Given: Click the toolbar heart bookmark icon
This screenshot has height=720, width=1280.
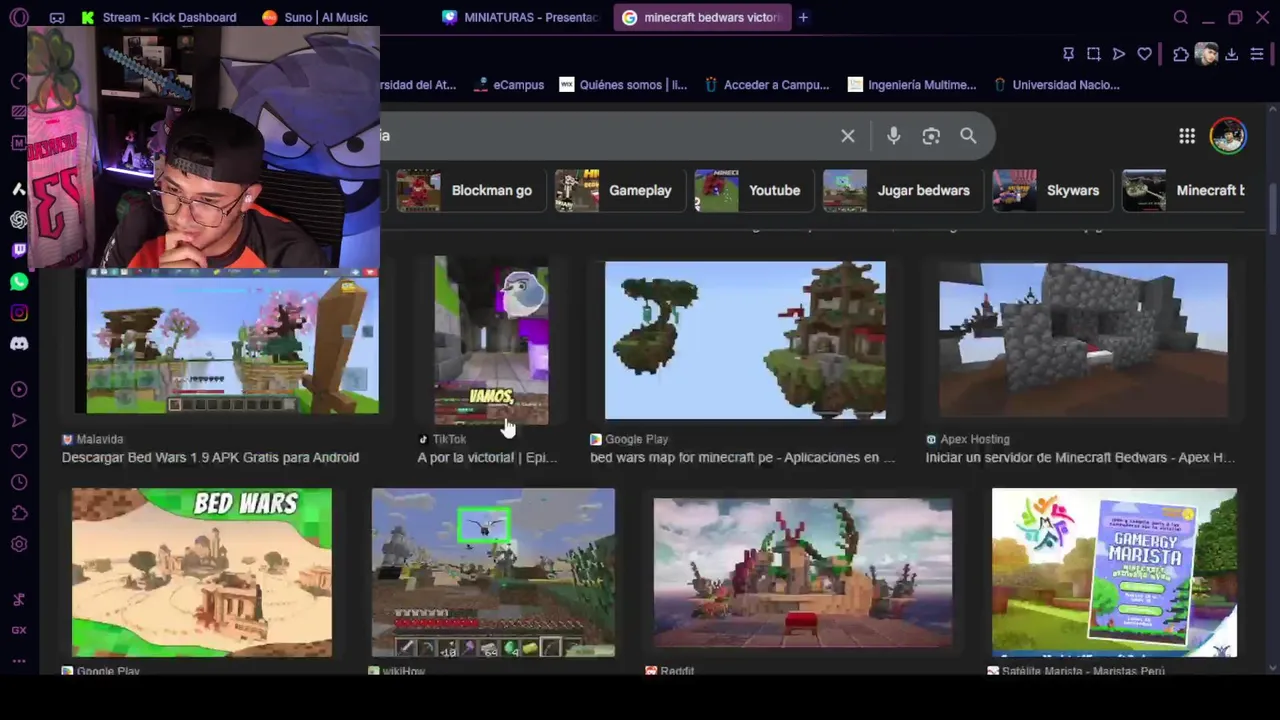Looking at the screenshot, I should tap(1144, 54).
